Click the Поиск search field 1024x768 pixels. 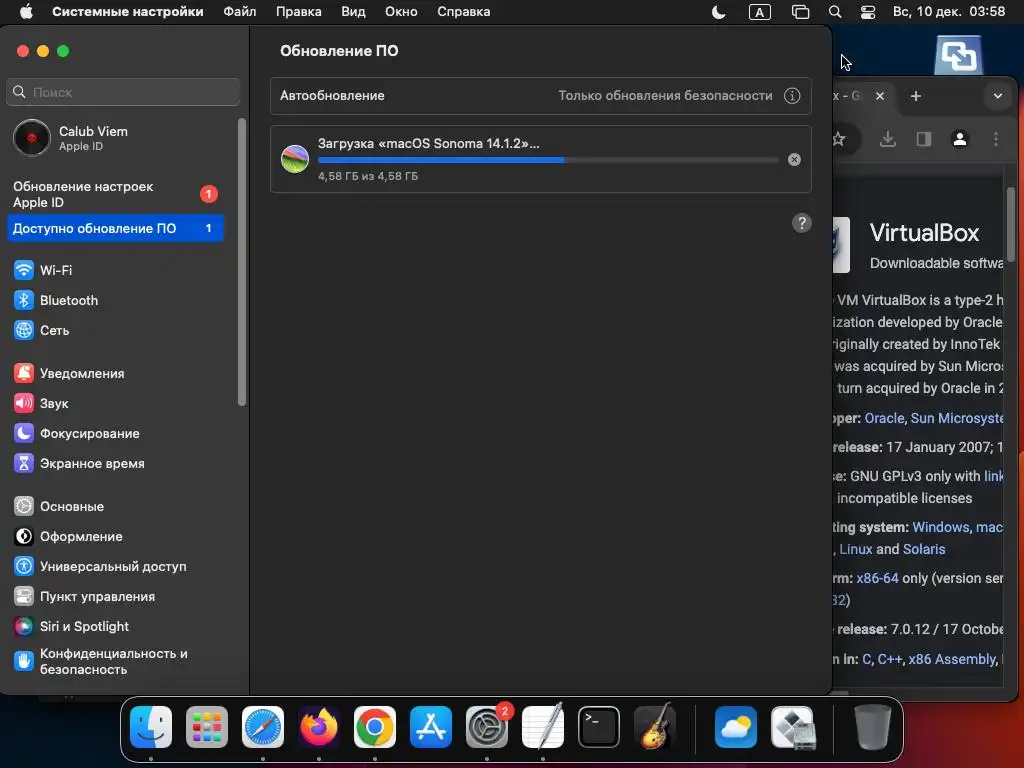pos(123,92)
